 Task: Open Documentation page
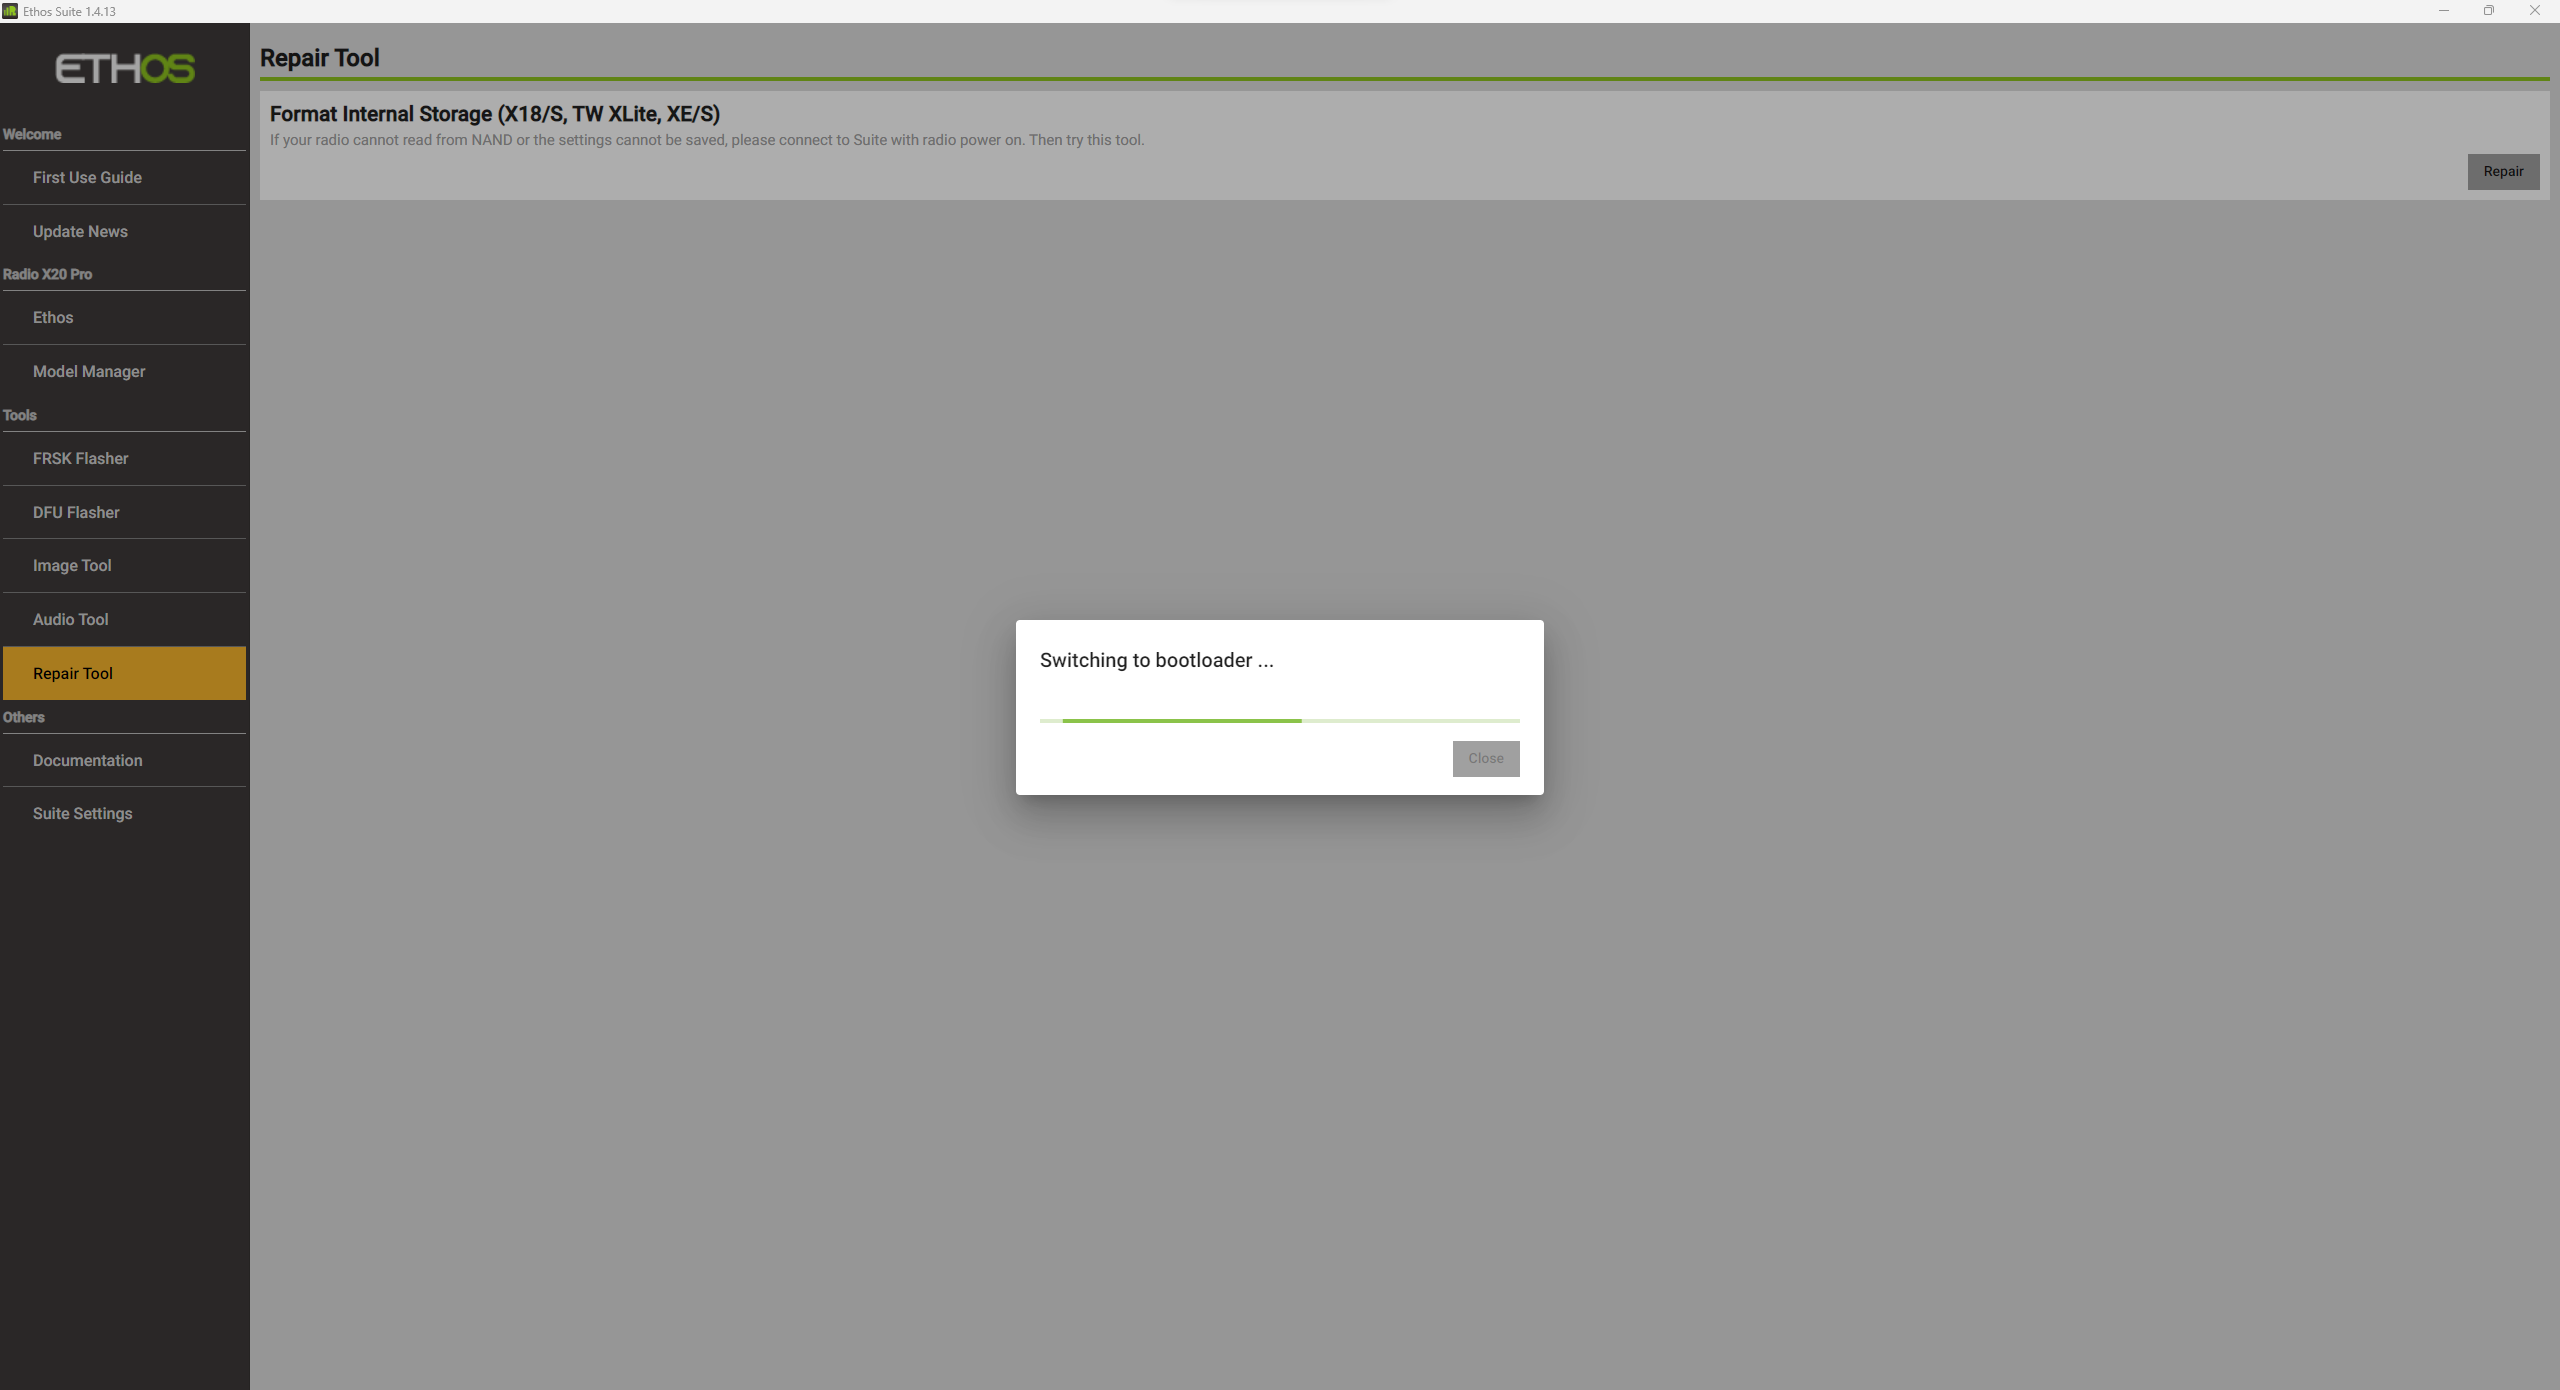click(88, 760)
